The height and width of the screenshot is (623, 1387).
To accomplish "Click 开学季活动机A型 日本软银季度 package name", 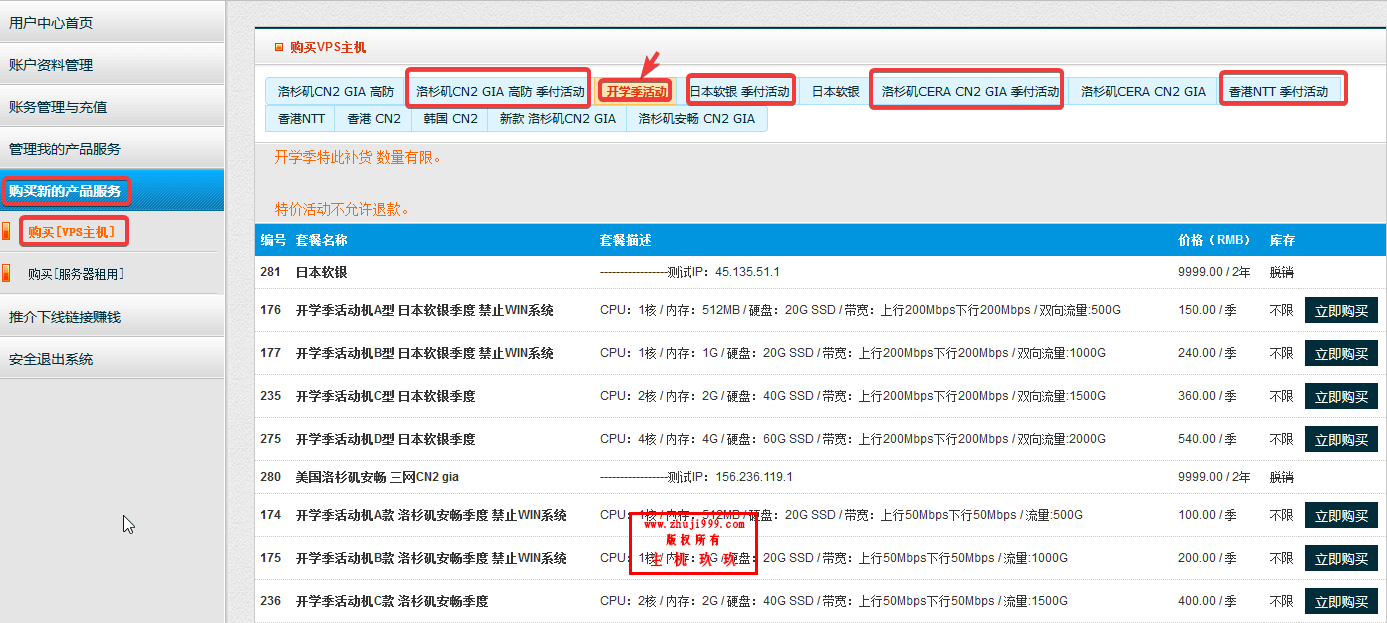I will (x=425, y=310).
